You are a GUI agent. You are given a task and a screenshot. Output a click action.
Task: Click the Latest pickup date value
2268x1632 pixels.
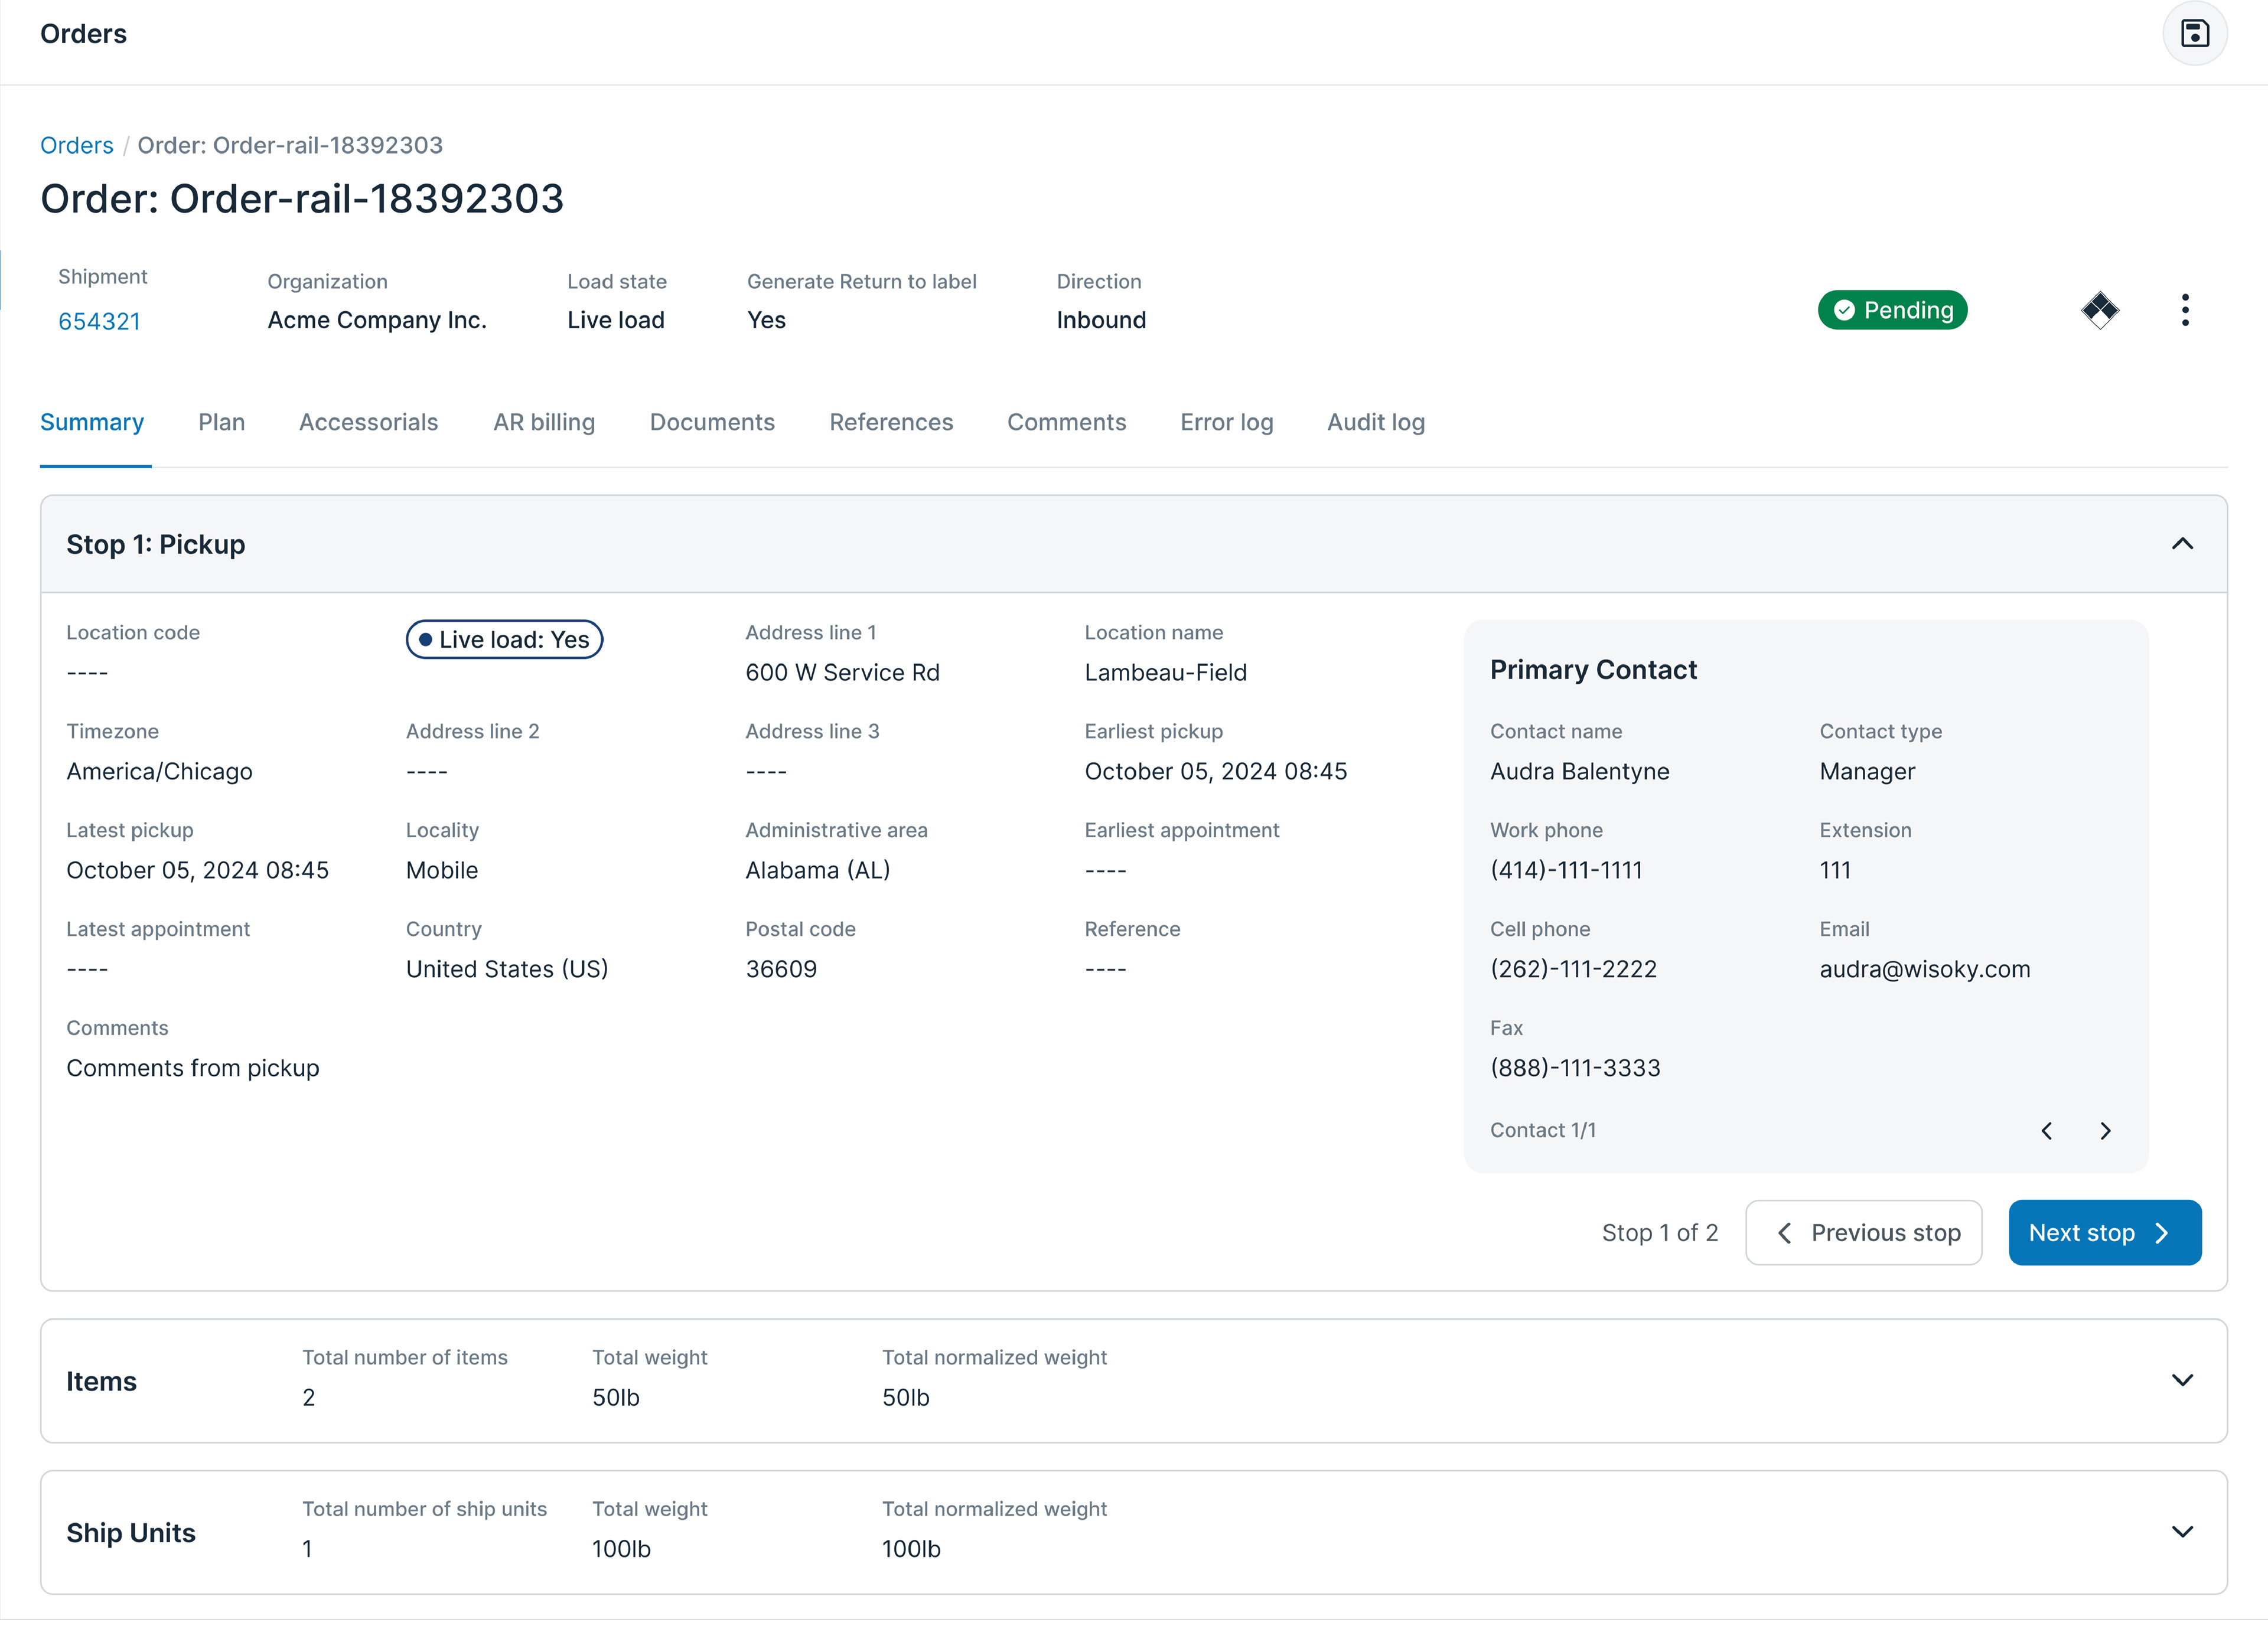(197, 870)
